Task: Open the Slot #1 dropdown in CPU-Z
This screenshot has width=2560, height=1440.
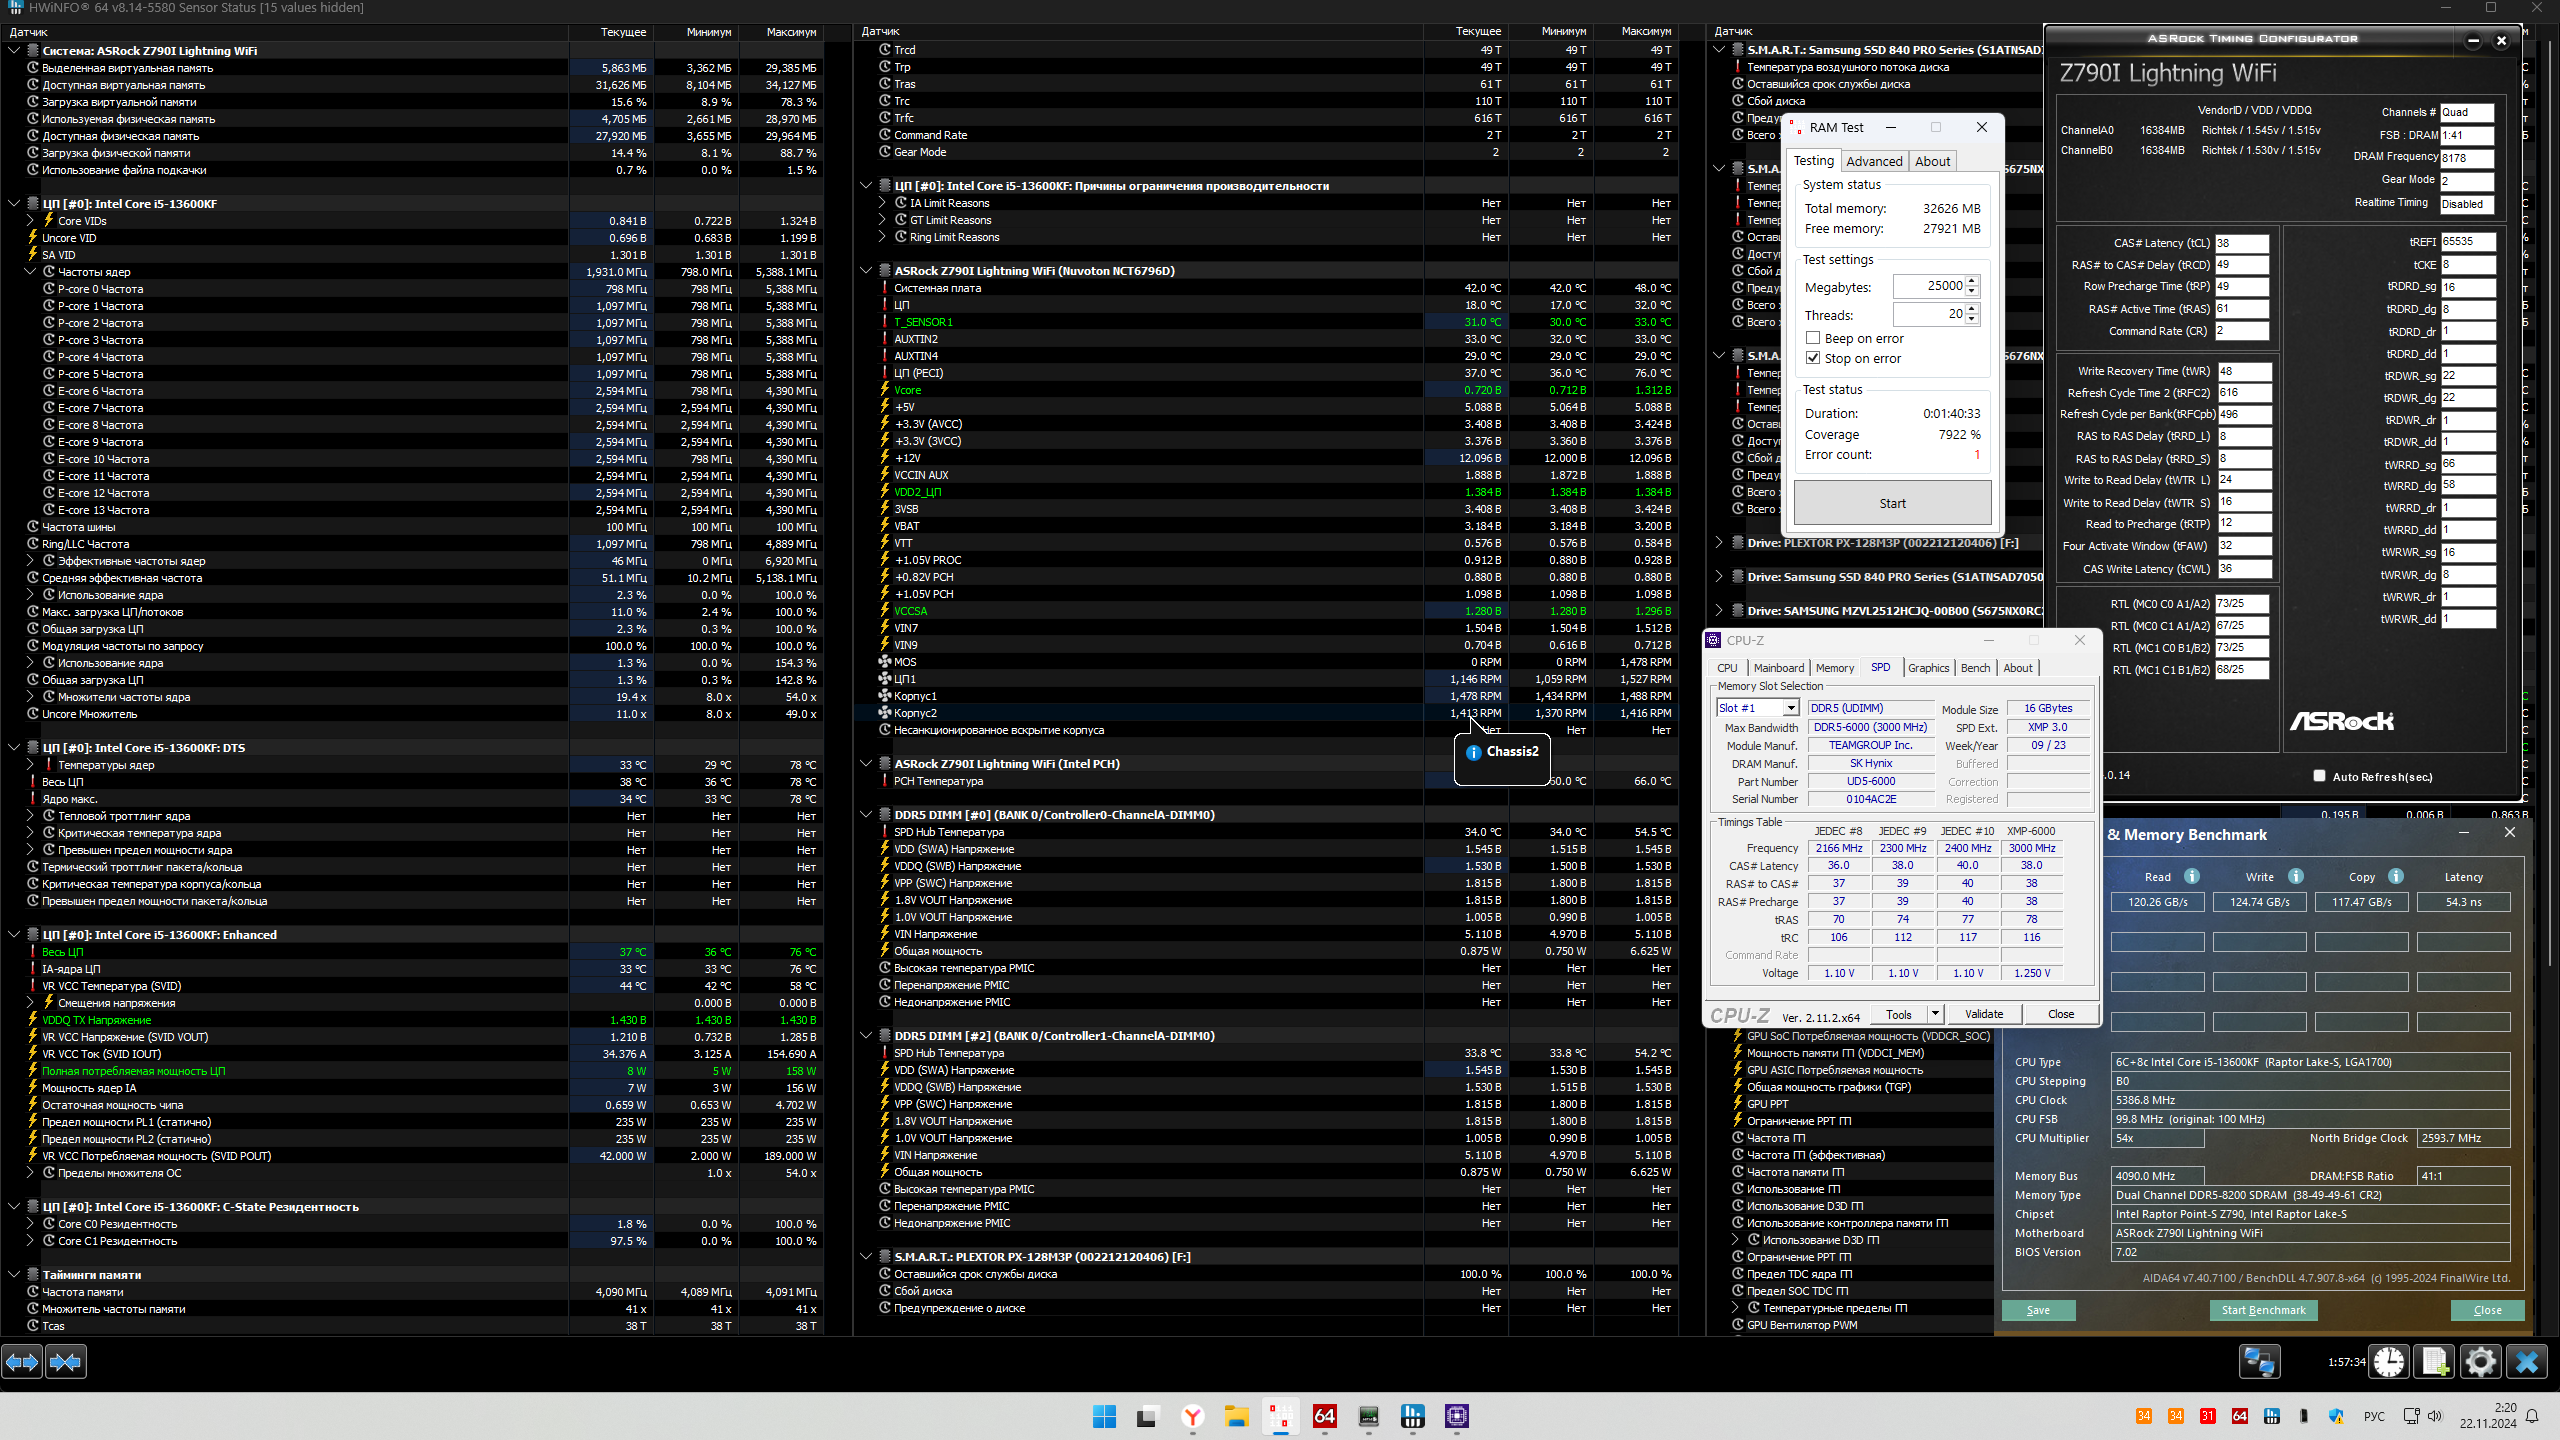Action: [x=1791, y=708]
